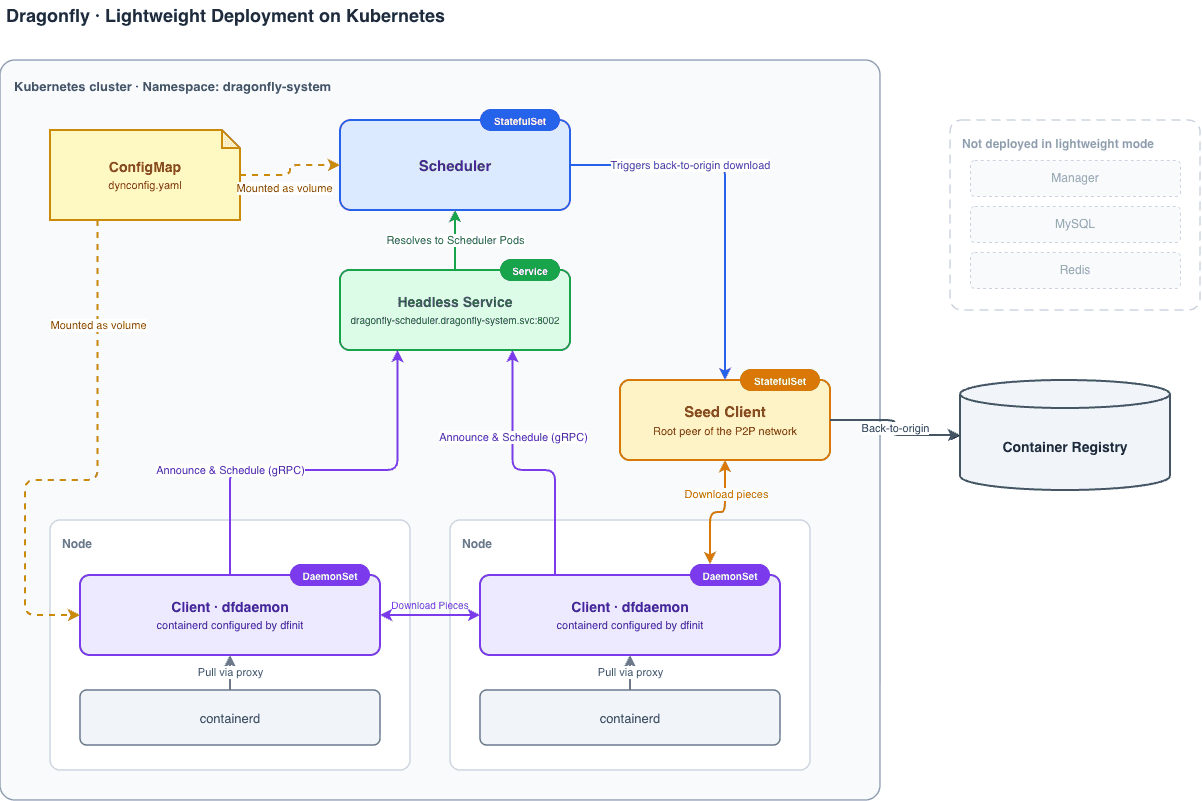
Task: Click the Not deployed in lightweight mode heading
Action: [x=1058, y=144]
